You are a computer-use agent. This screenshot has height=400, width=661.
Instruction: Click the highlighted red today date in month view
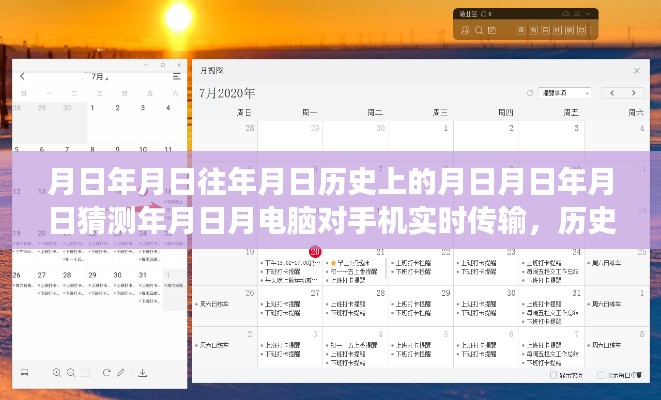click(314, 253)
